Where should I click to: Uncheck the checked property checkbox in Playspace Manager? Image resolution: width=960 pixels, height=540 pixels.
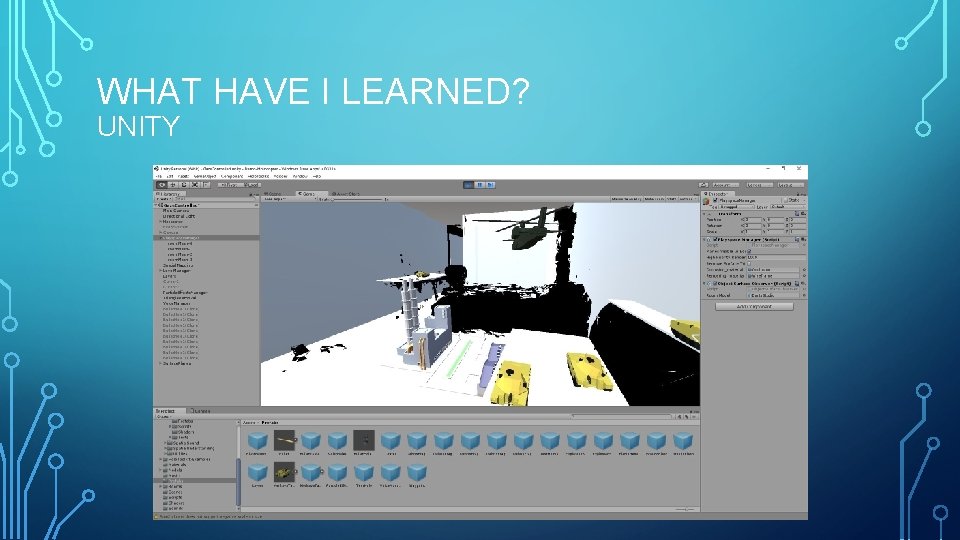(749, 251)
